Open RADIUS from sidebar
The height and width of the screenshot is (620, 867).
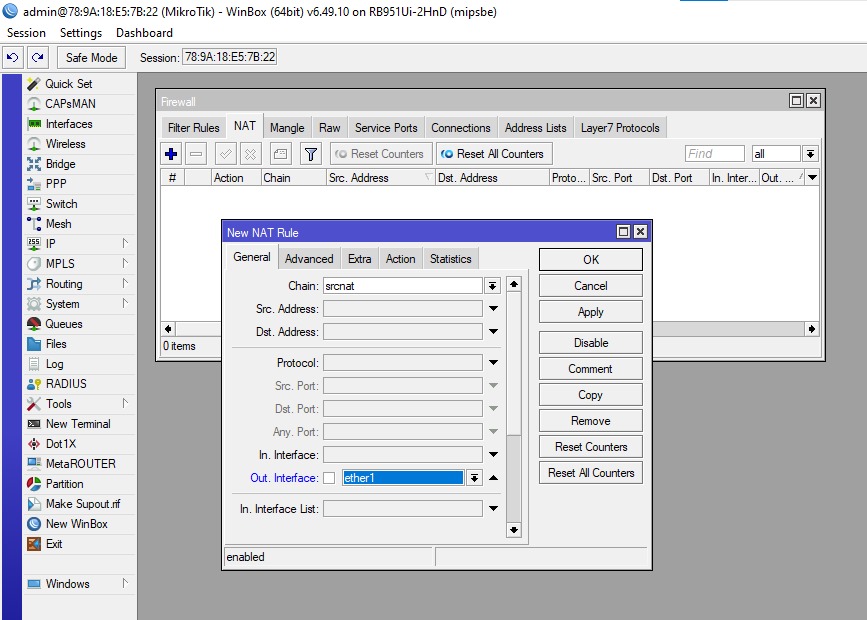click(x=80, y=383)
